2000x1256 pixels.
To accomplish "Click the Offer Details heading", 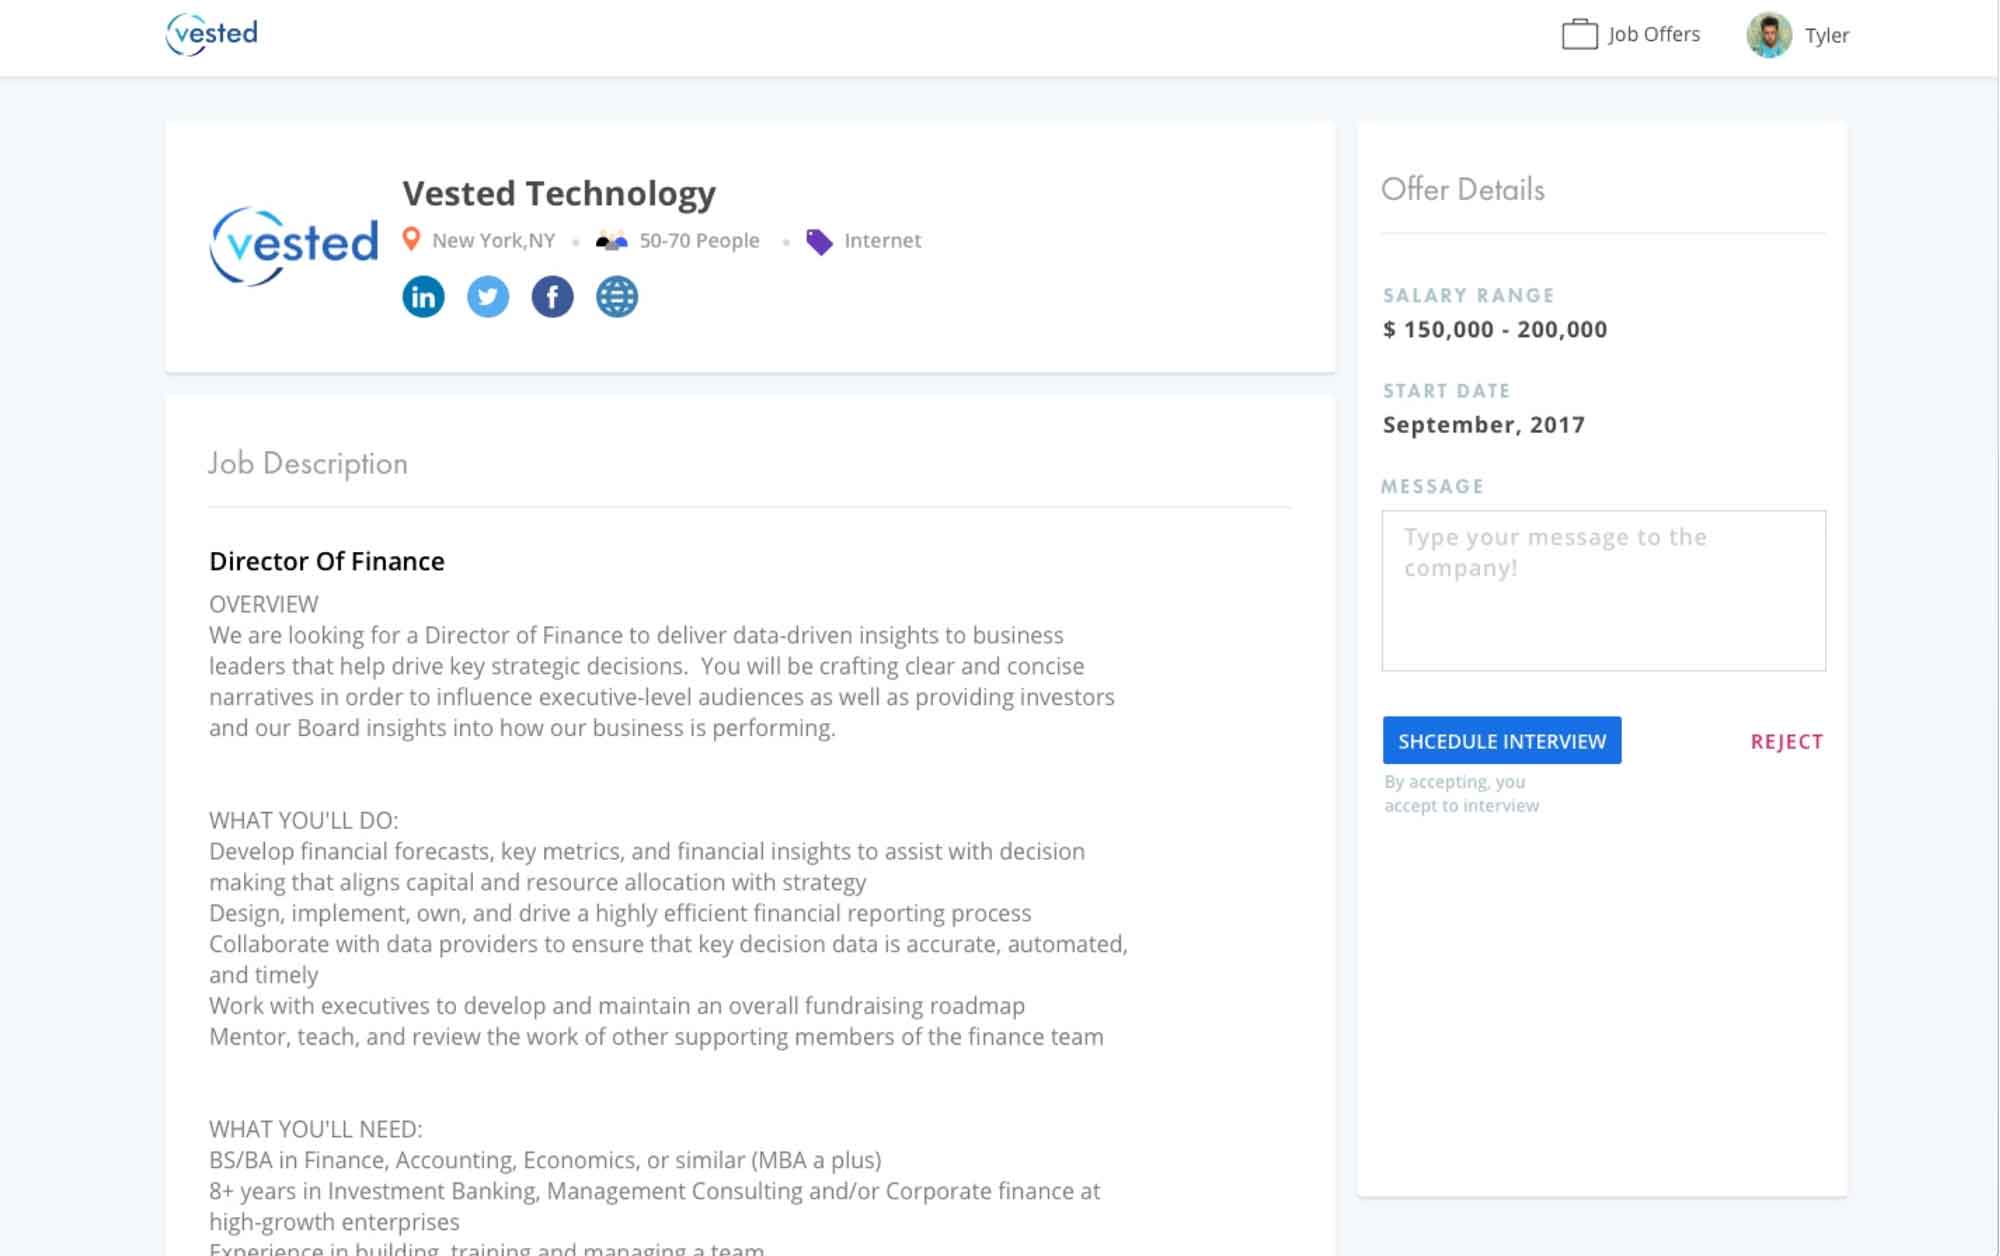I will pyautogui.click(x=1463, y=189).
